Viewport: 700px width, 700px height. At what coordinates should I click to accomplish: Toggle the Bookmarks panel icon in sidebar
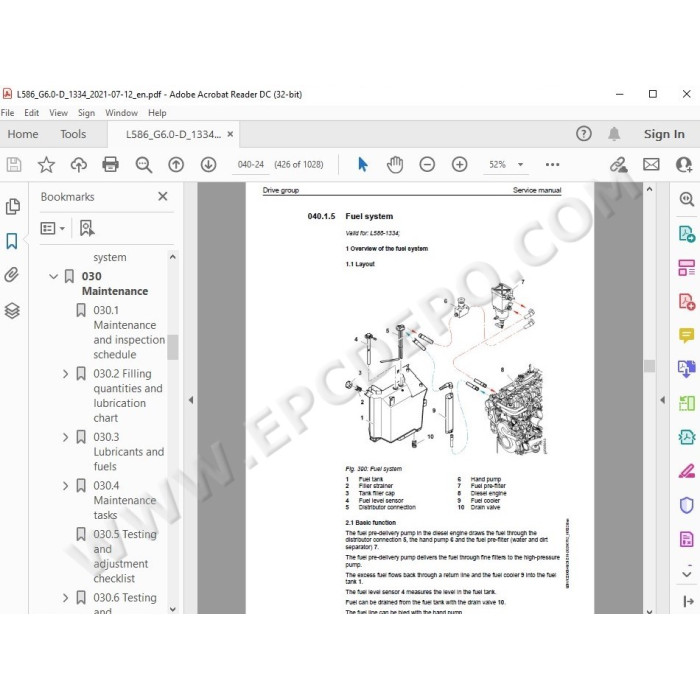[12, 241]
